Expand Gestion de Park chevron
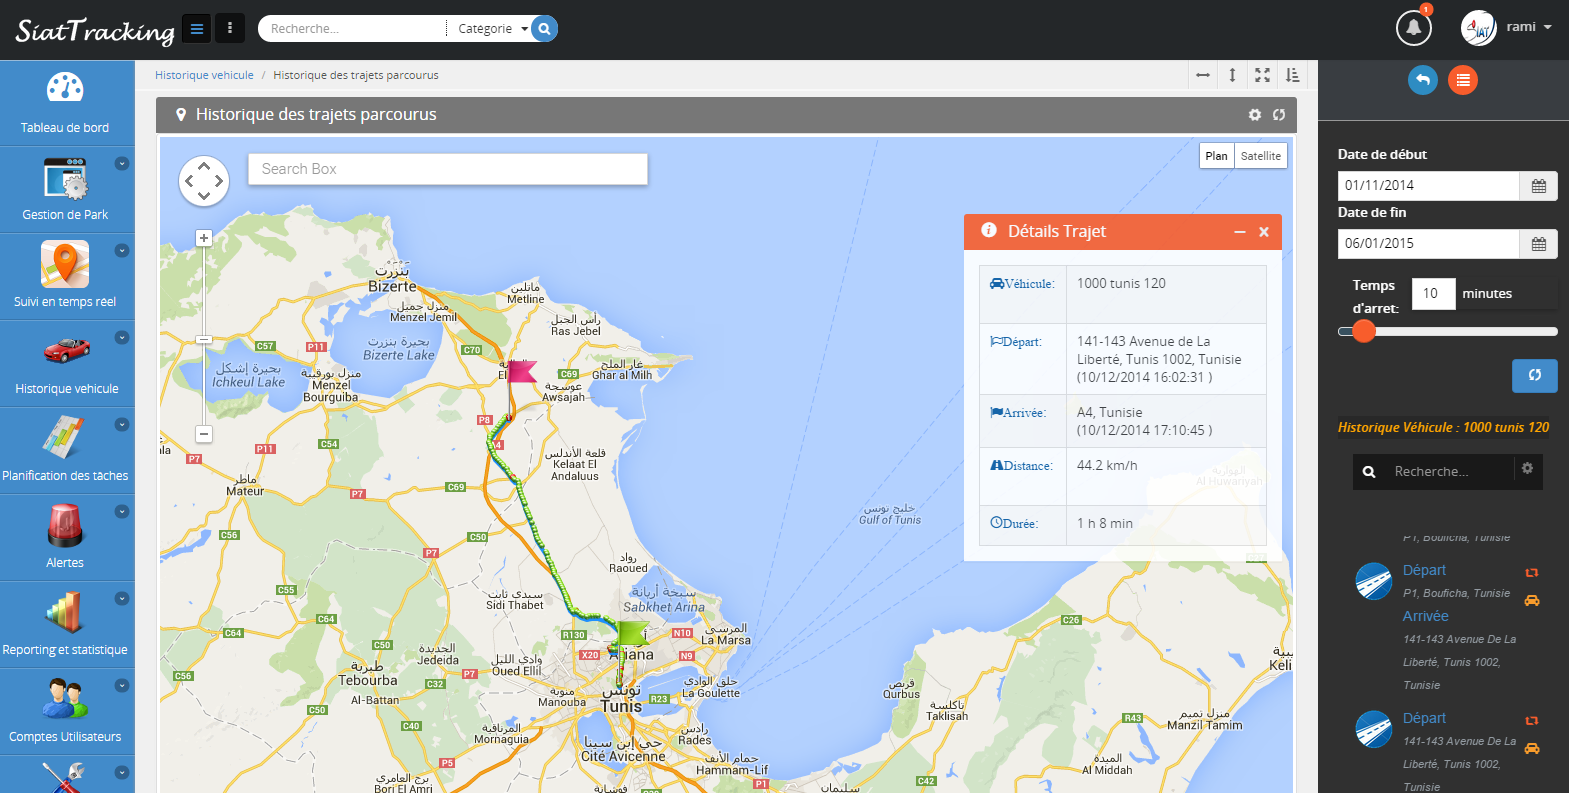Image resolution: width=1569 pixels, height=793 pixels. [122, 163]
